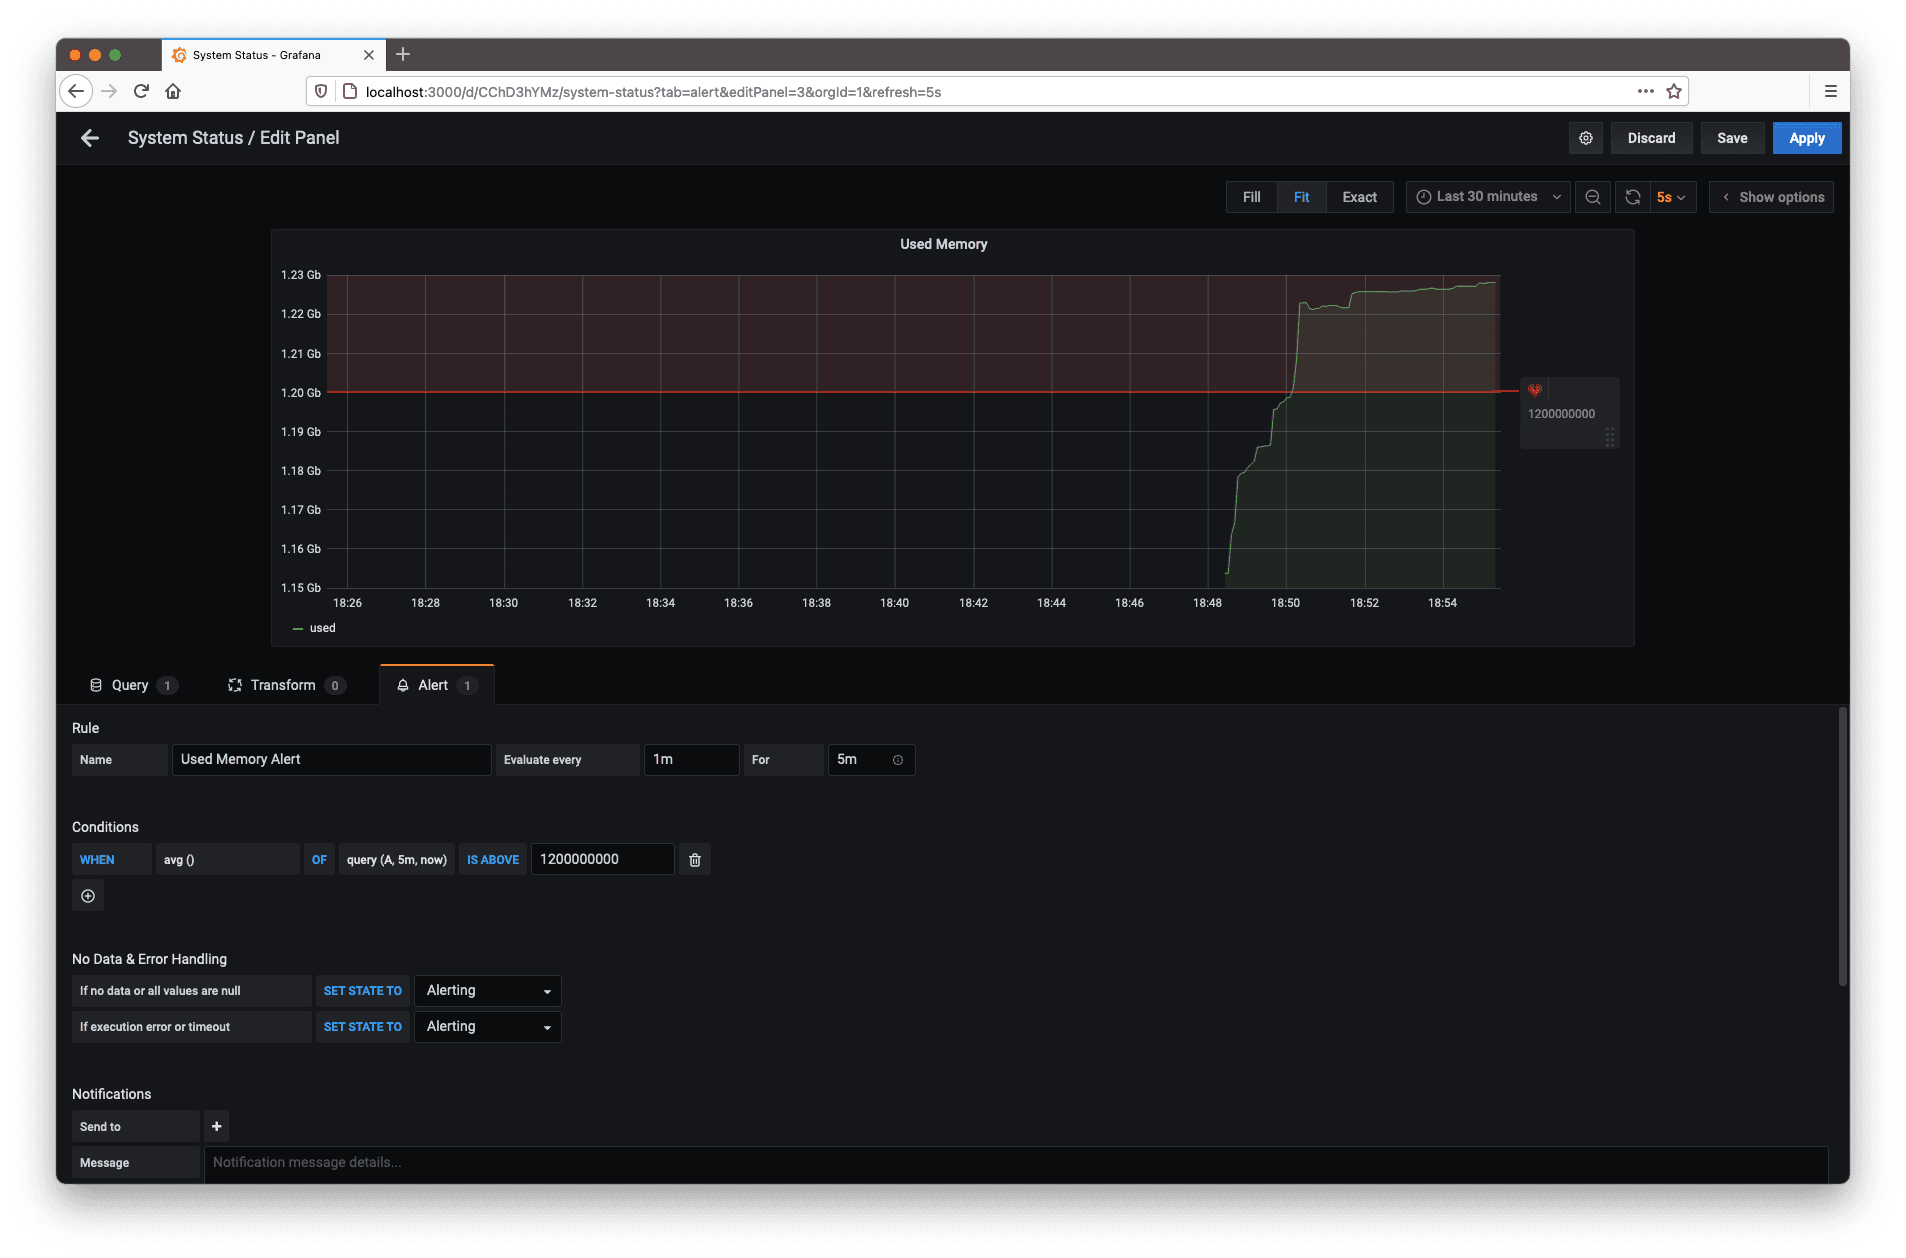Click the alert threshold heart handle
The width and height of the screenshot is (1906, 1258).
coord(1535,391)
